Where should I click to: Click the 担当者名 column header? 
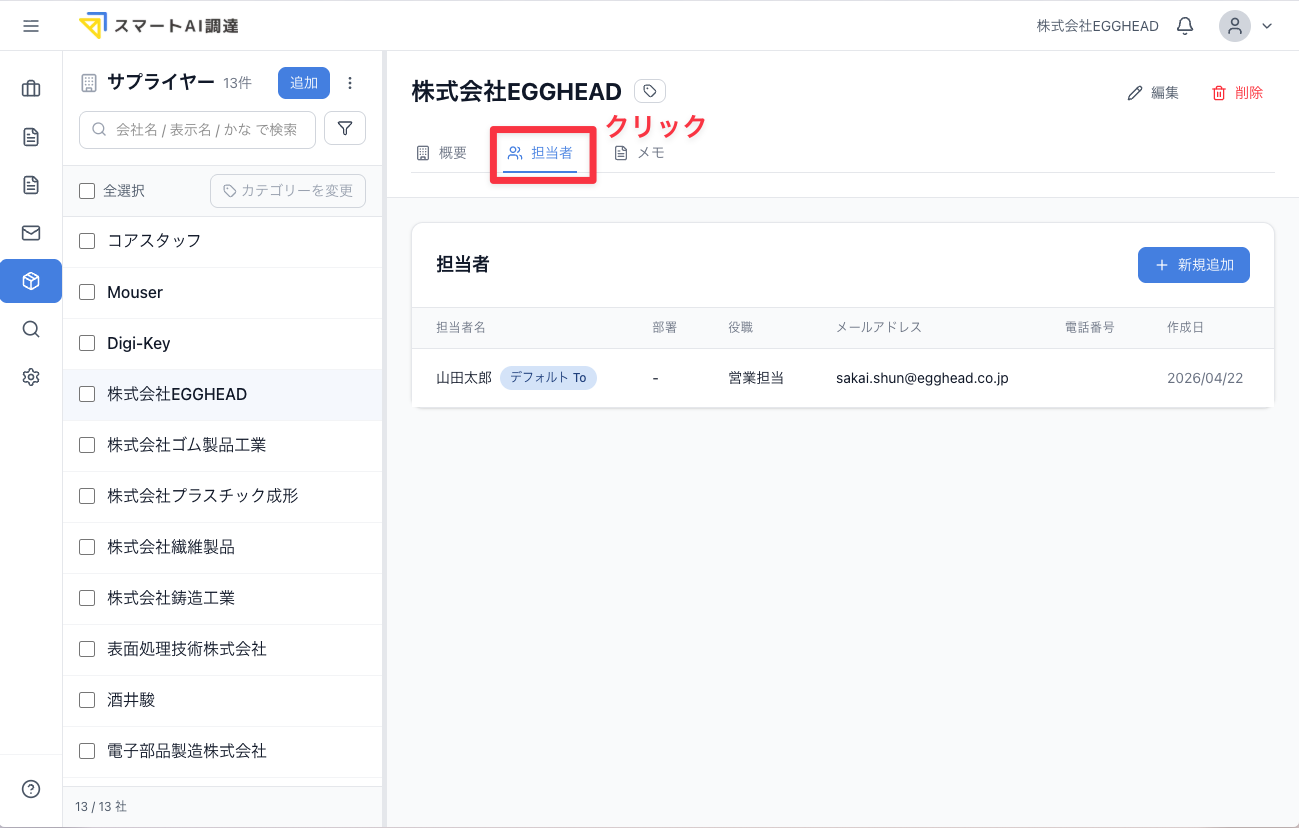point(461,327)
